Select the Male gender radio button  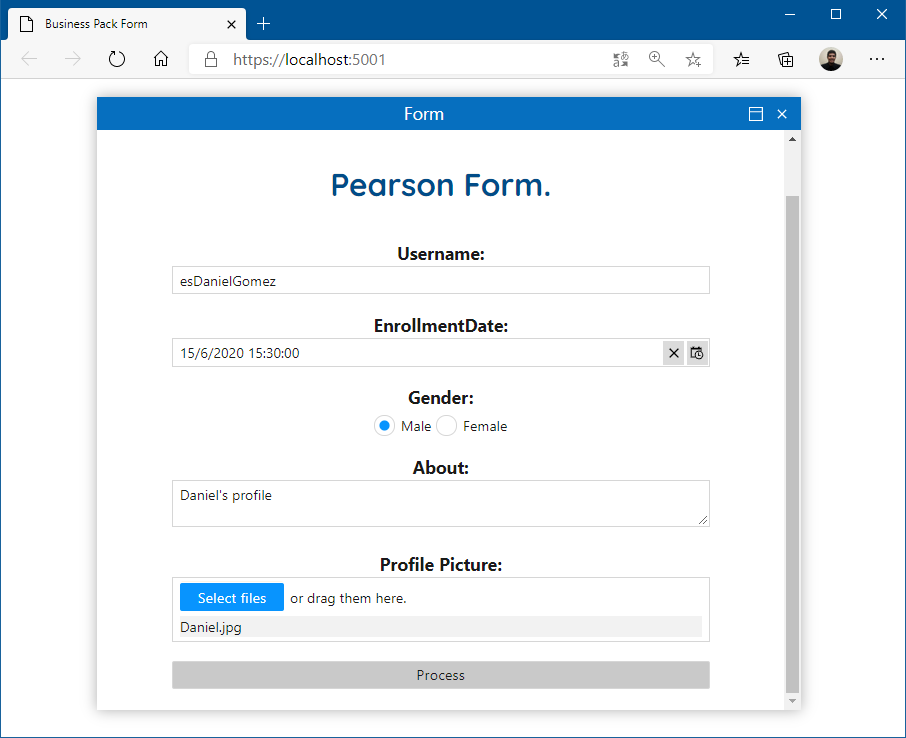[384, 425]
